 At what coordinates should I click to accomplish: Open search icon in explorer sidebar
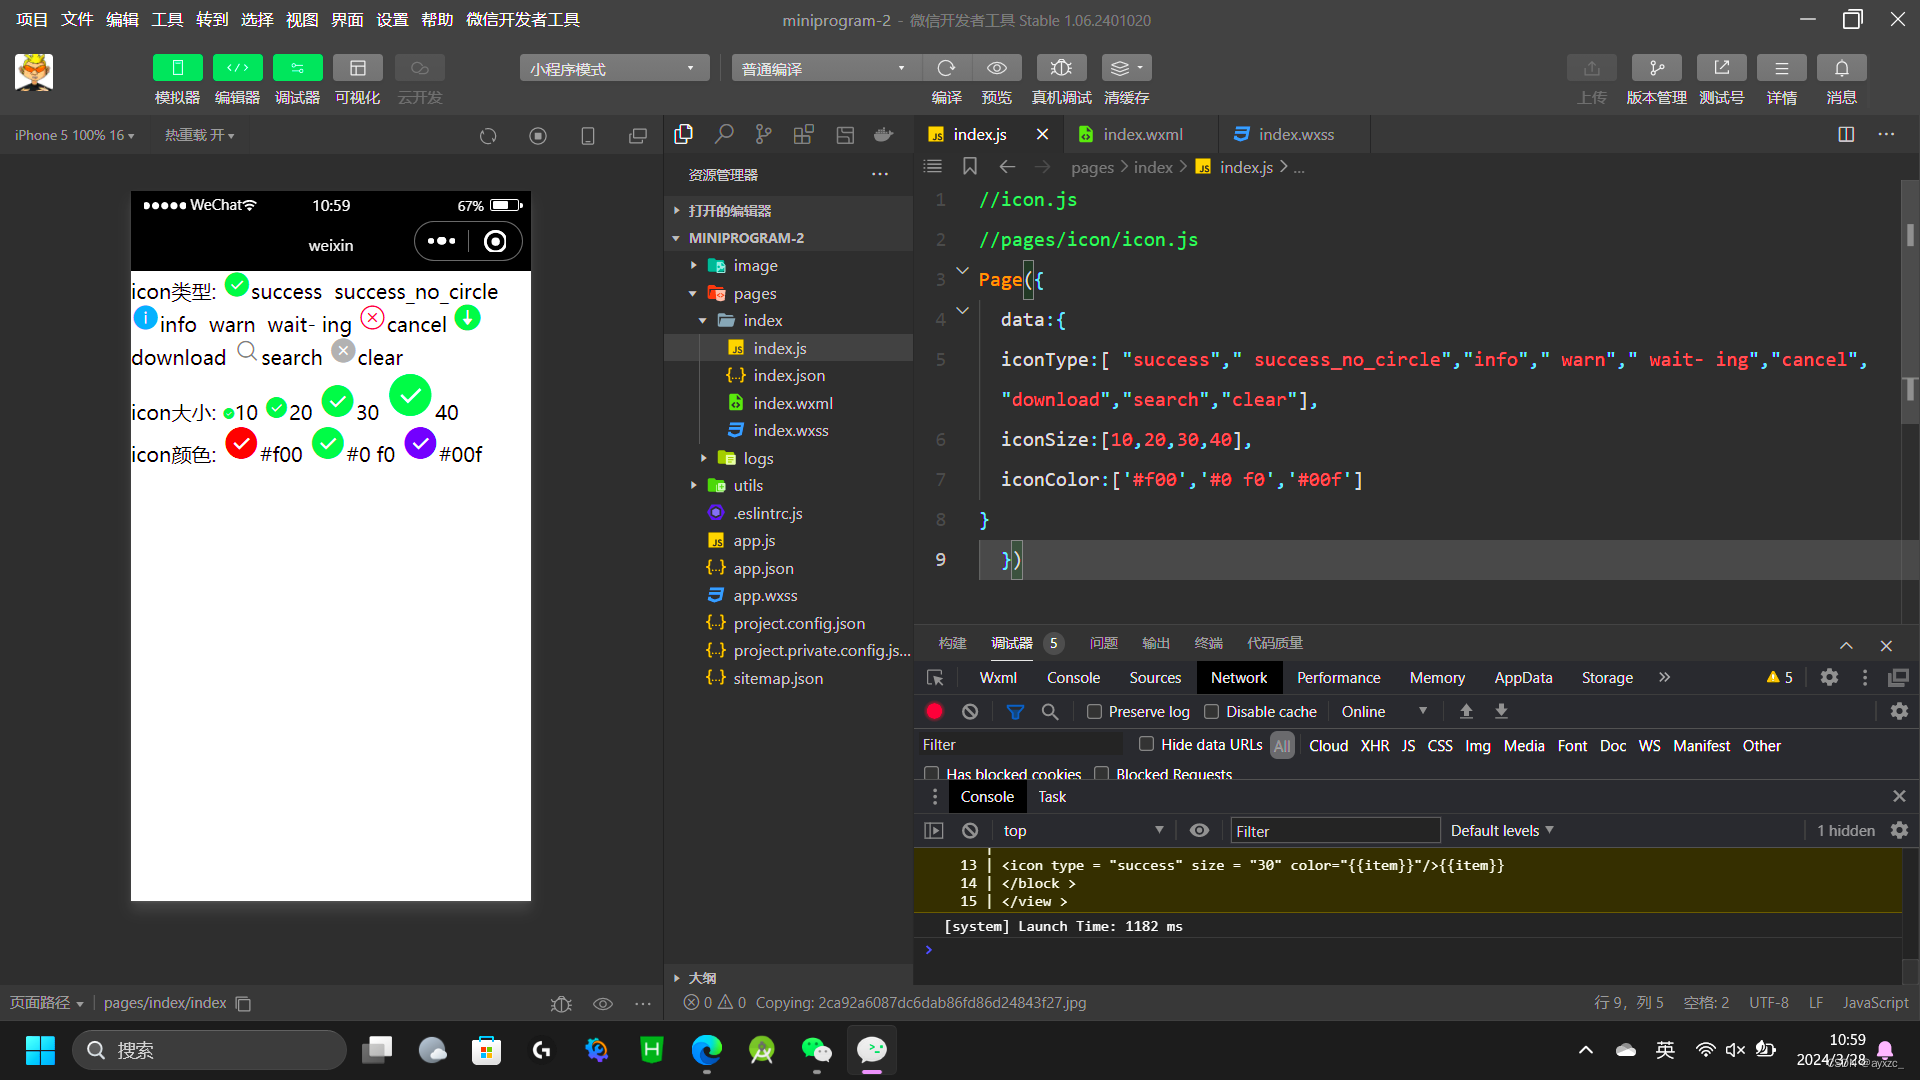(x=724, y=135)
